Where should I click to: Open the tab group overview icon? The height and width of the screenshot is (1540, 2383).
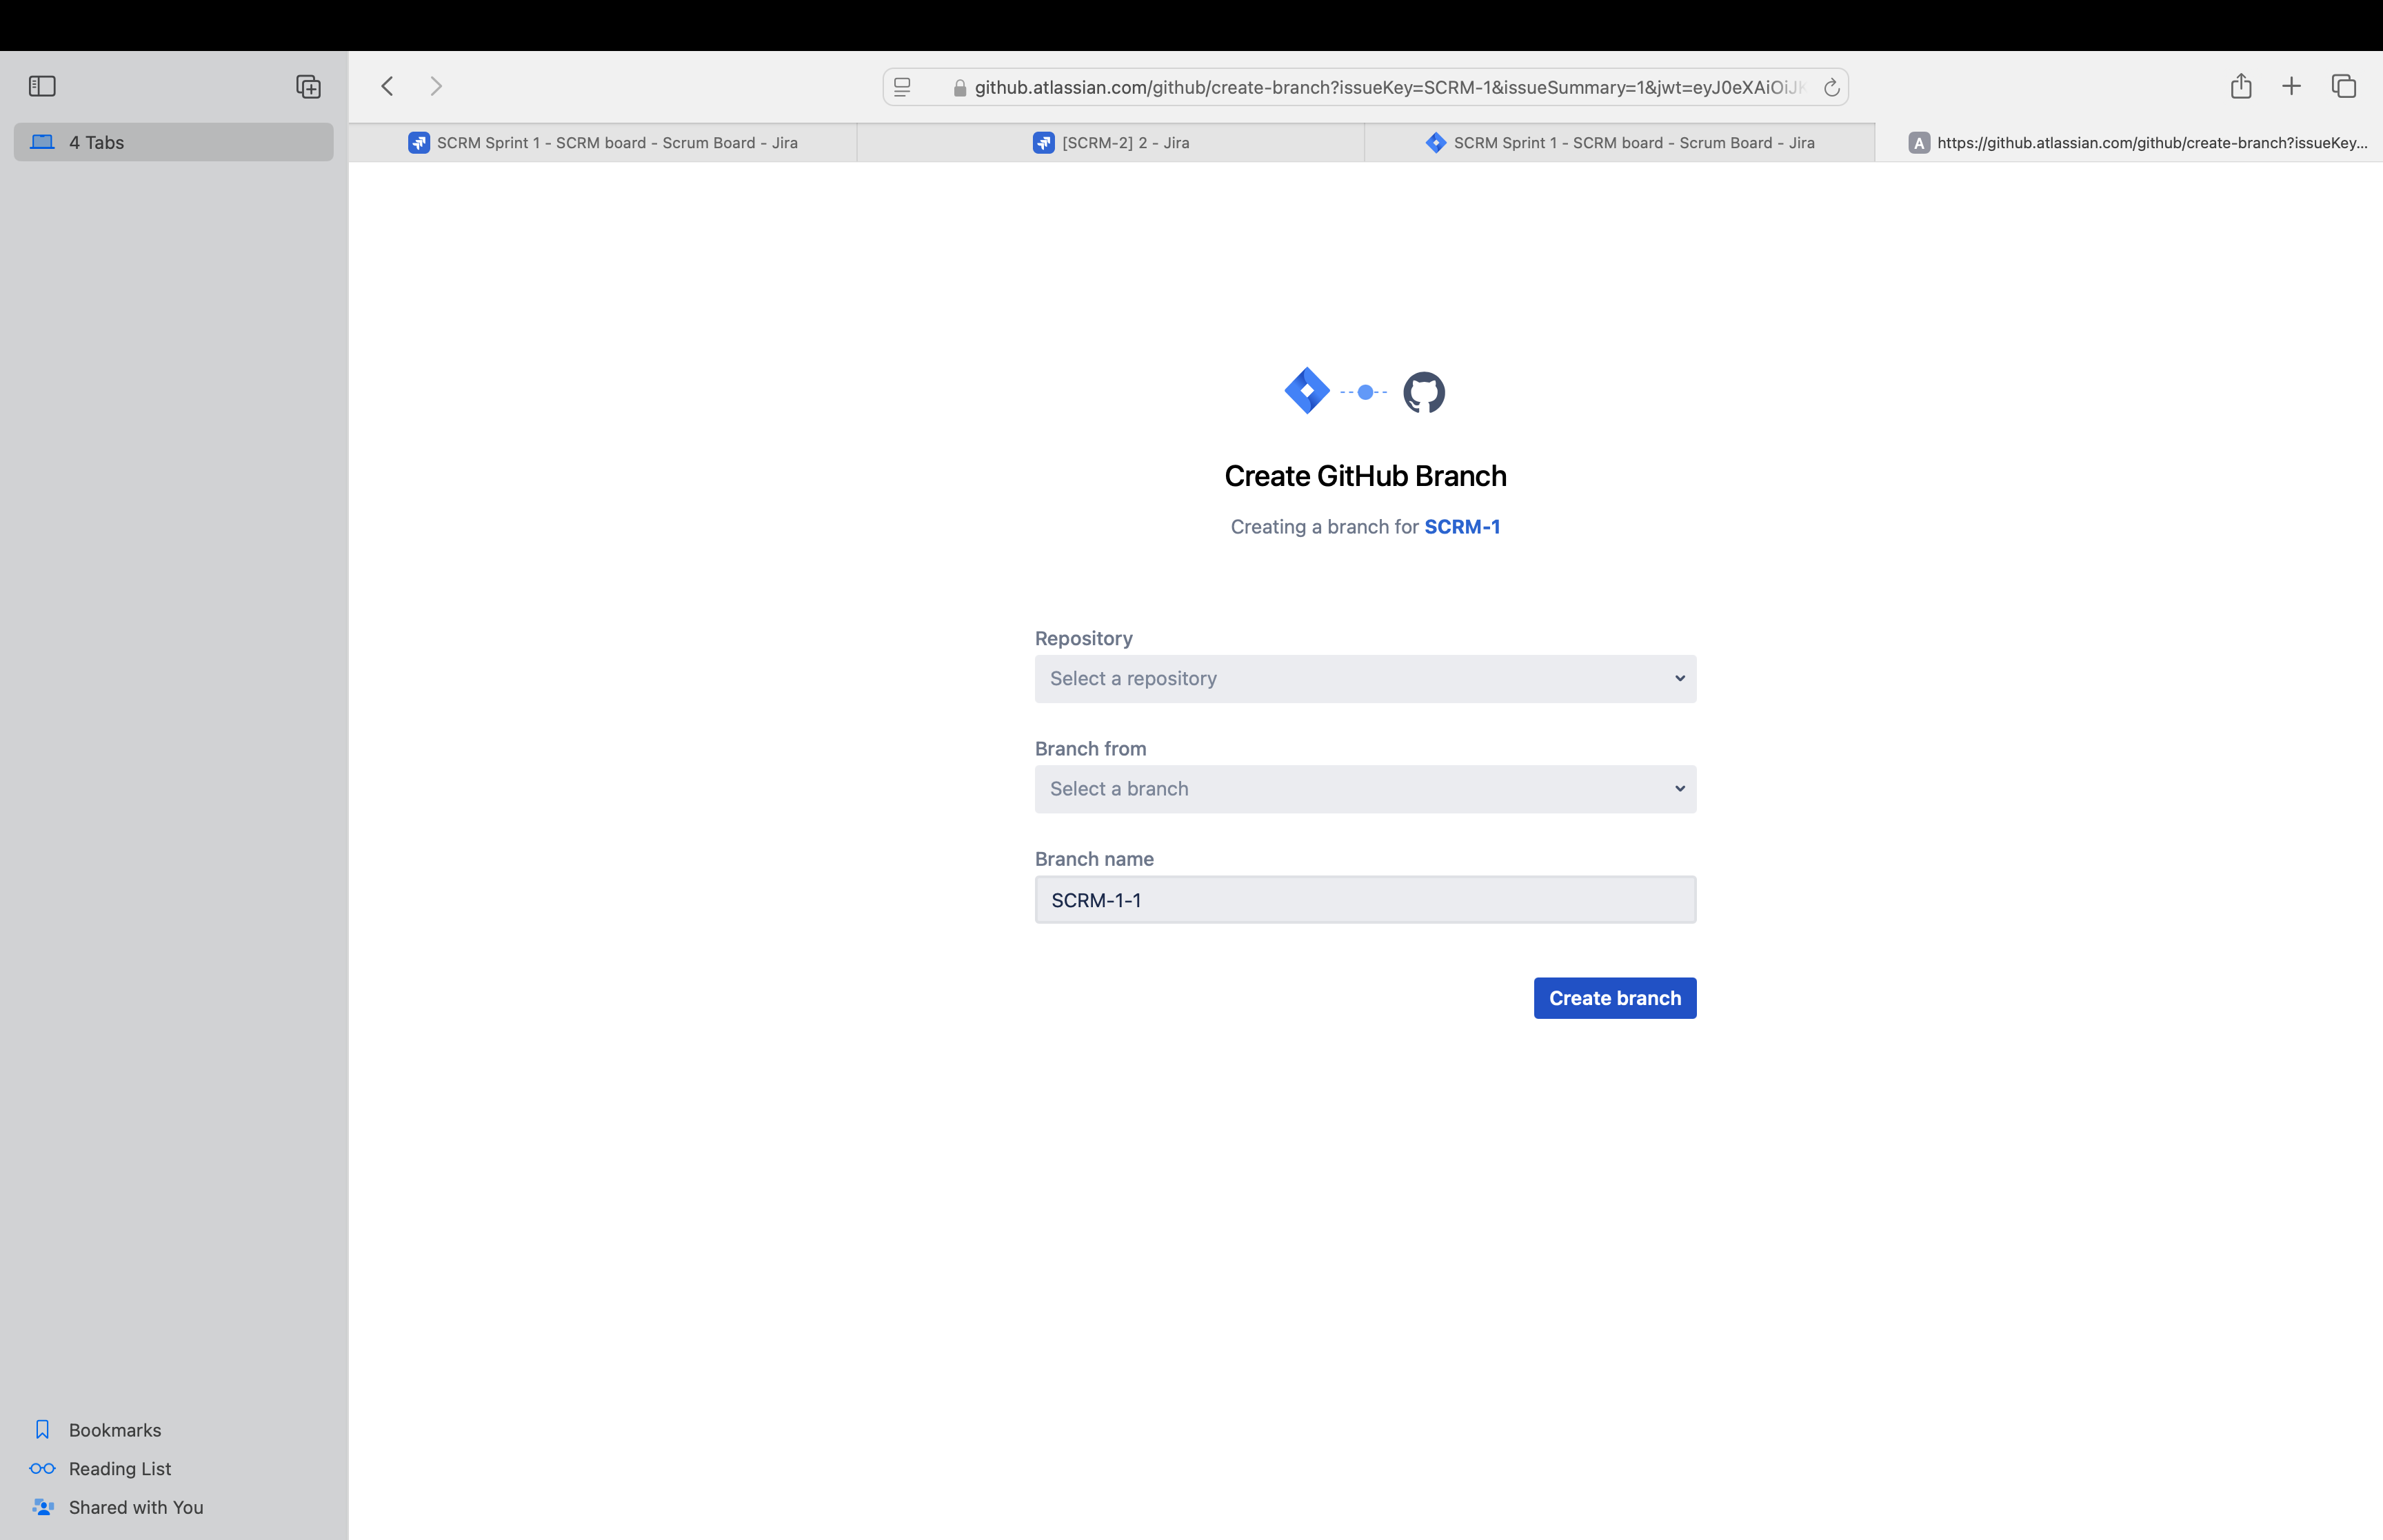308,86
